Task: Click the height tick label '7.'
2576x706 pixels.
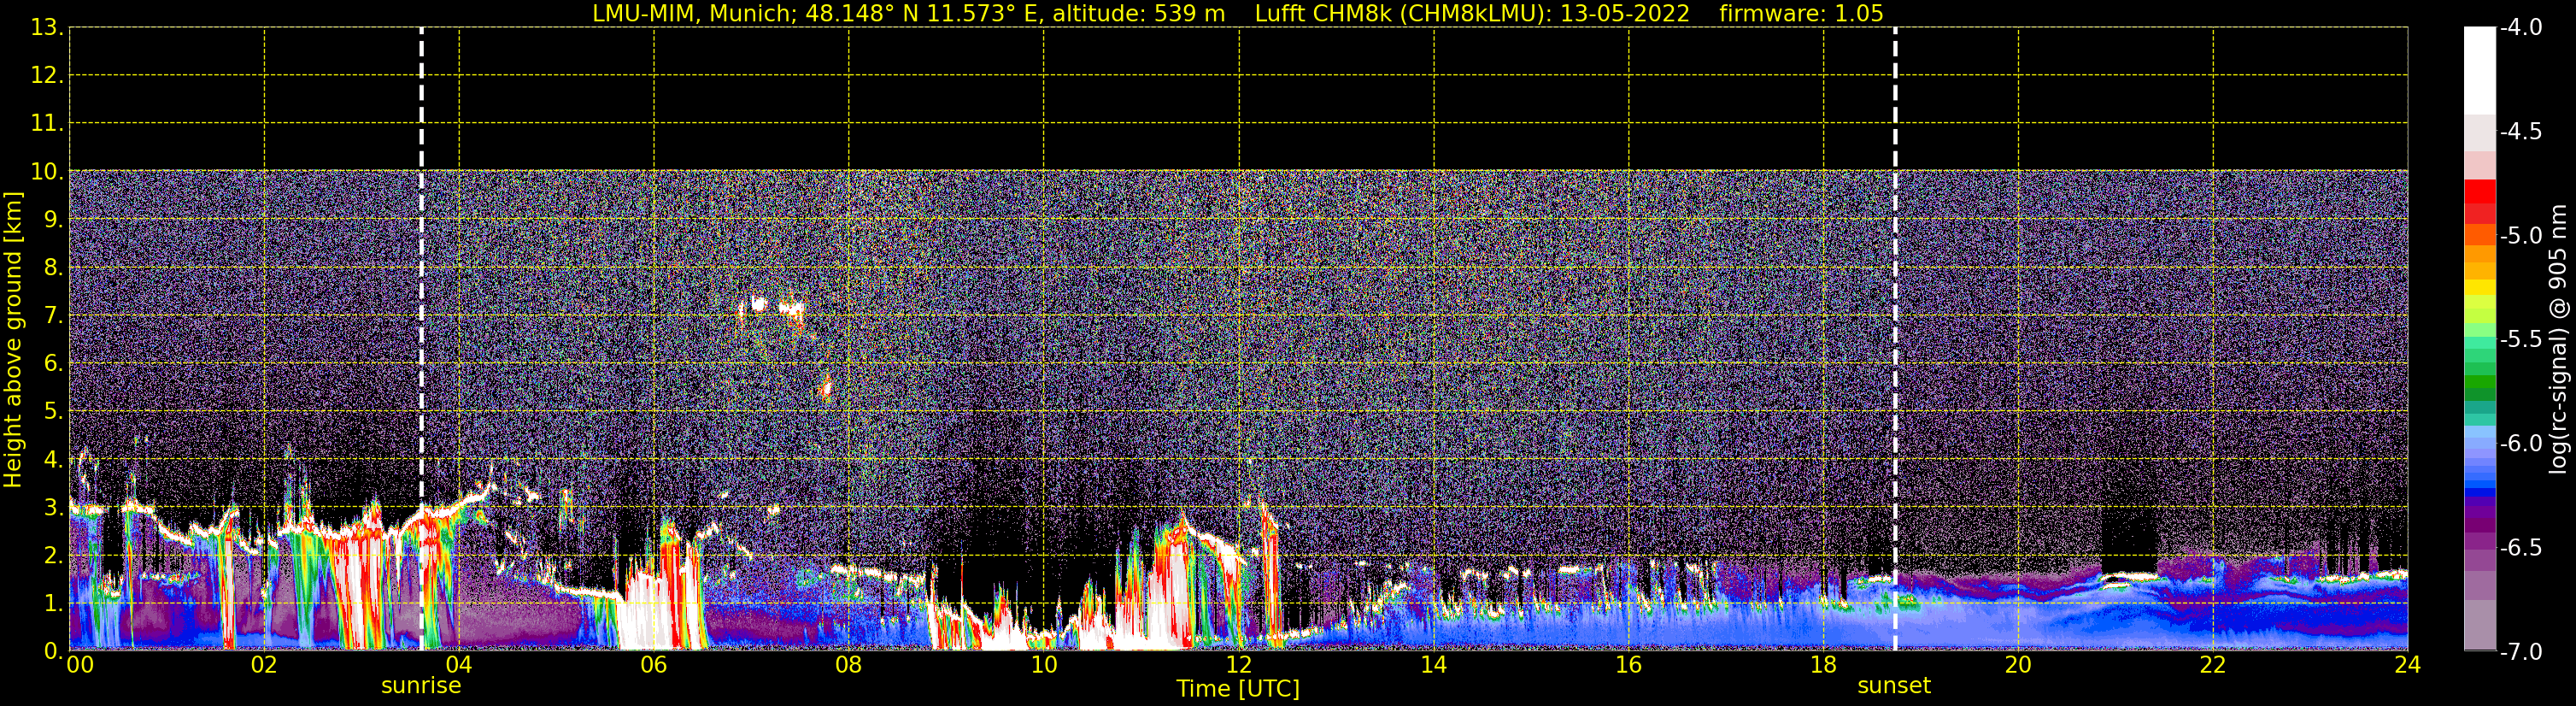Action: click(x=53, y=316)
